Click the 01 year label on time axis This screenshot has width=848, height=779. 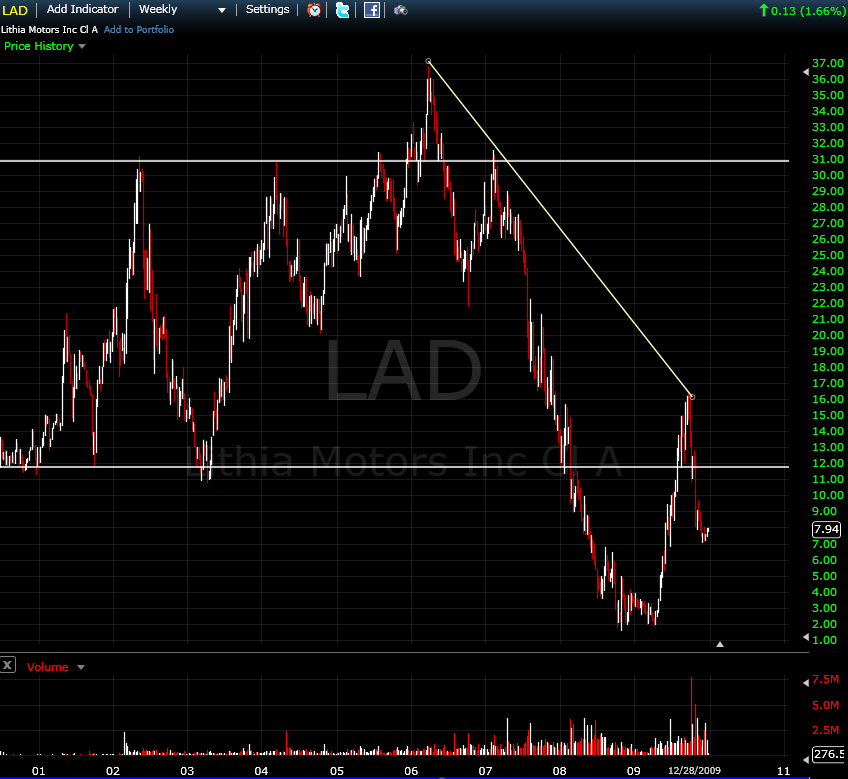(38, 771)
